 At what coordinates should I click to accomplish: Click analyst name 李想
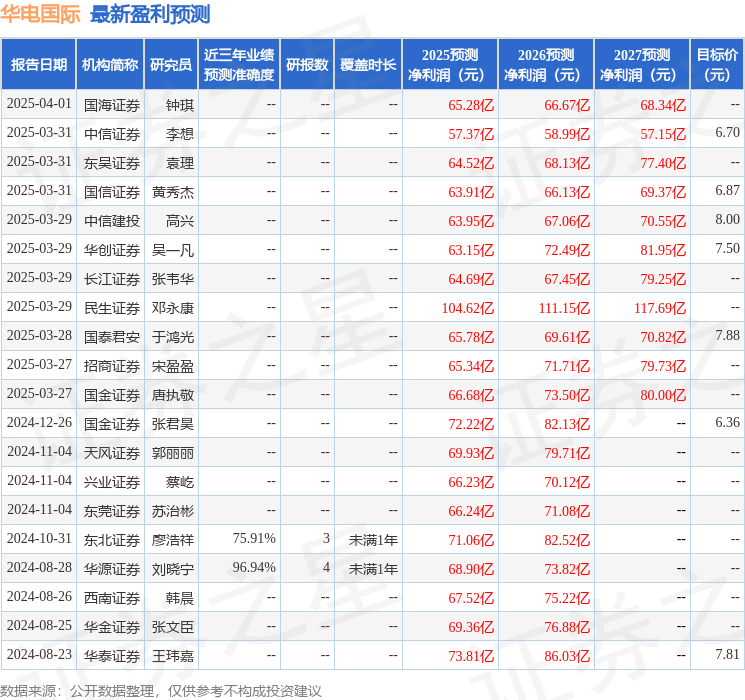coord(180,134)
